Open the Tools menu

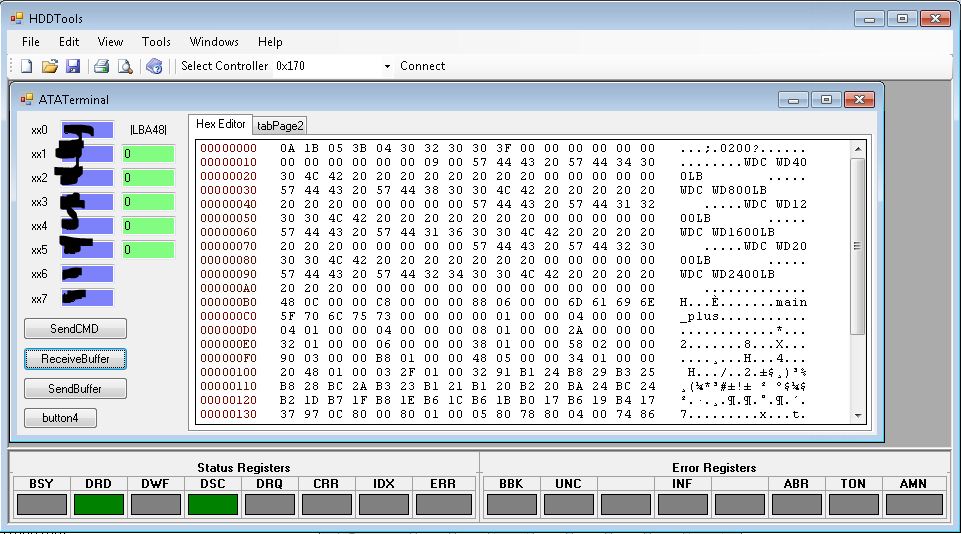click(156, 42)
